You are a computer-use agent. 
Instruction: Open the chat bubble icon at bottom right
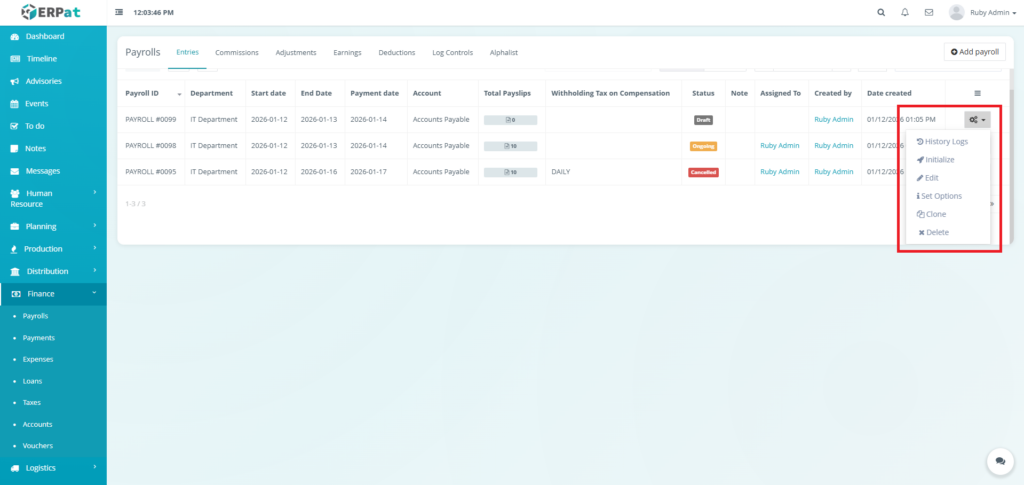point(999,461)
